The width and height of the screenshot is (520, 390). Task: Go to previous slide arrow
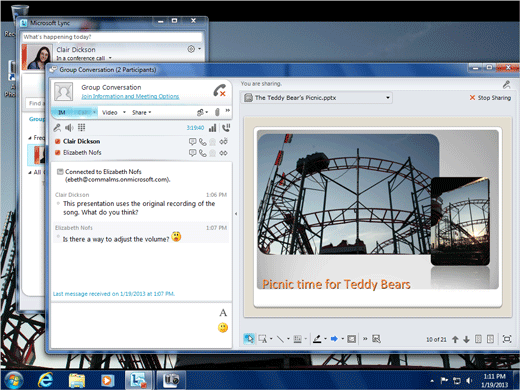click(455, 339)
